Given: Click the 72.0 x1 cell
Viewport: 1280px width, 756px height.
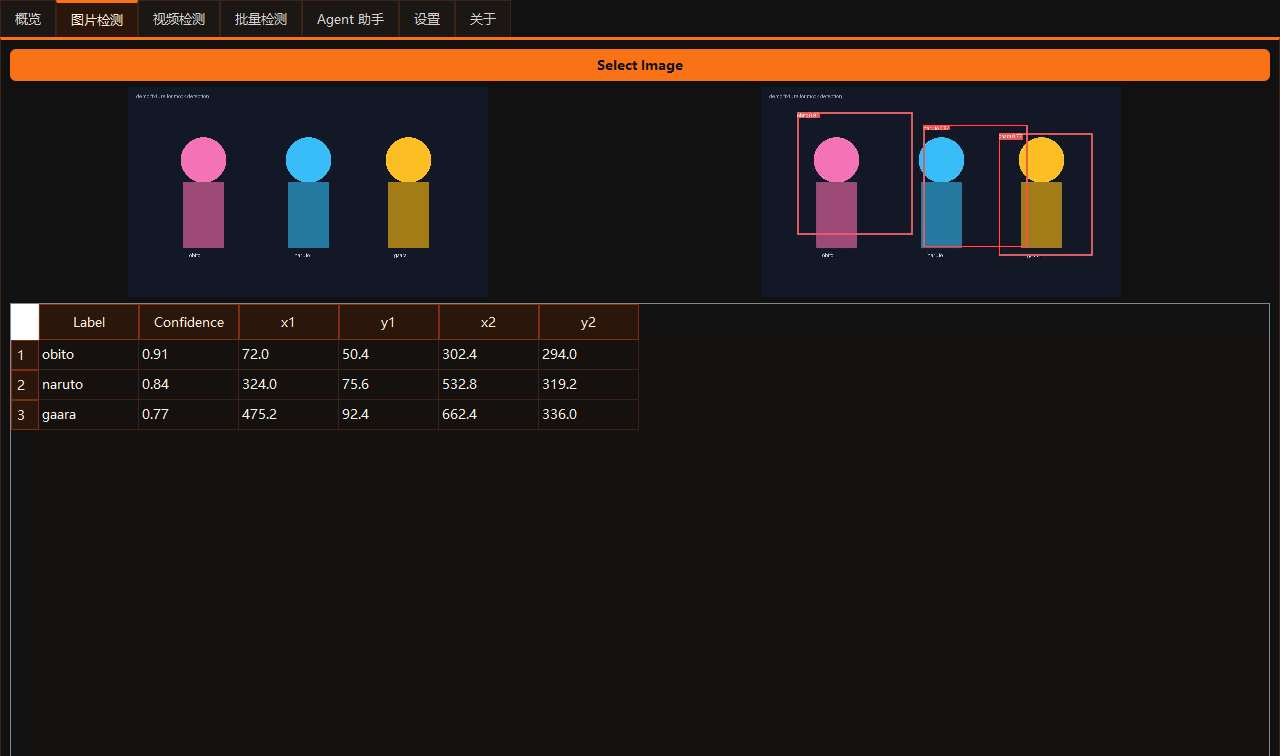Looking at the screenshot, I should [x=289, y=355].
